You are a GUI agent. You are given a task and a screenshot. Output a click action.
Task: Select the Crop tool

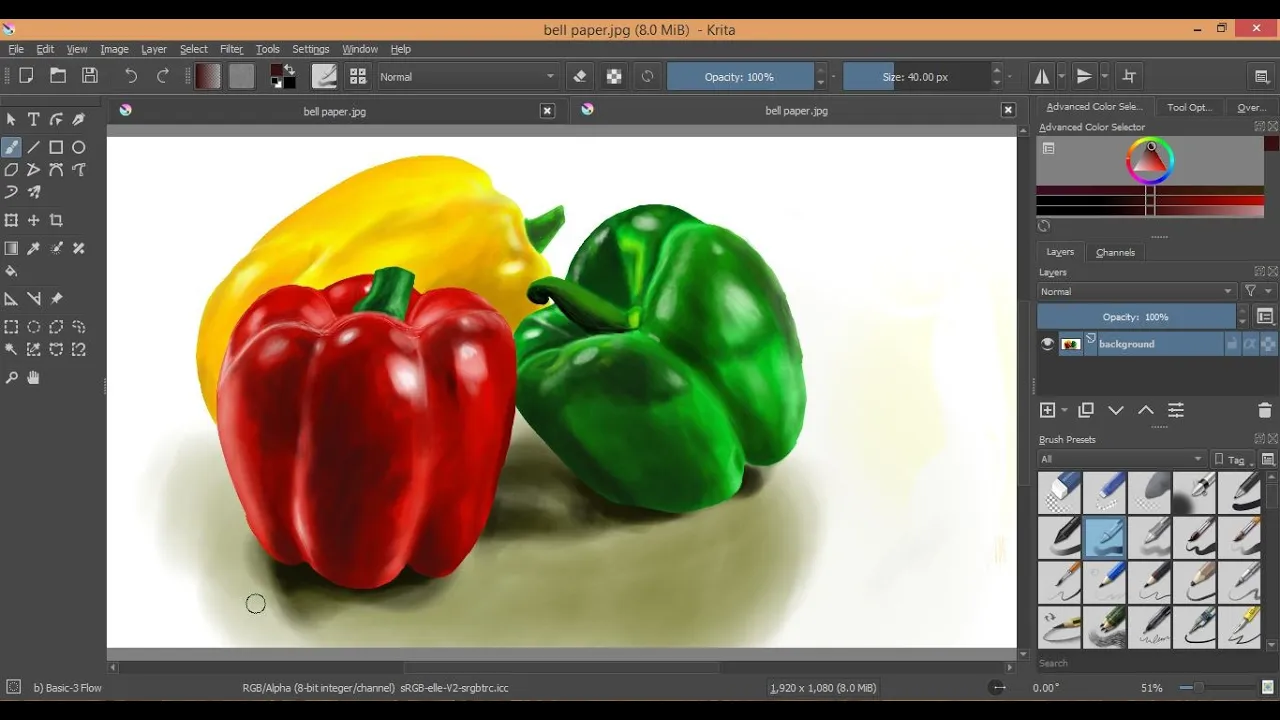(x=56, y=220)
